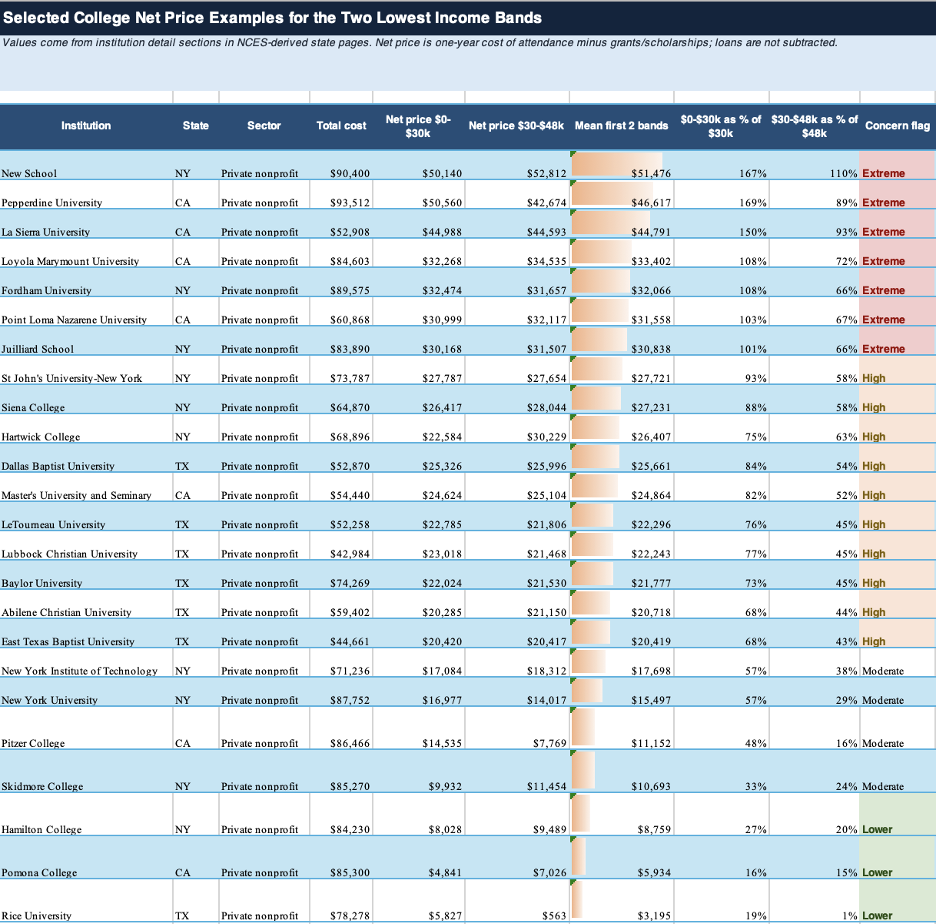Select the 'Dallas Baptist University' cell
Image resolution: width=936 pixels, height=924 pixels.
pos(86,458)
